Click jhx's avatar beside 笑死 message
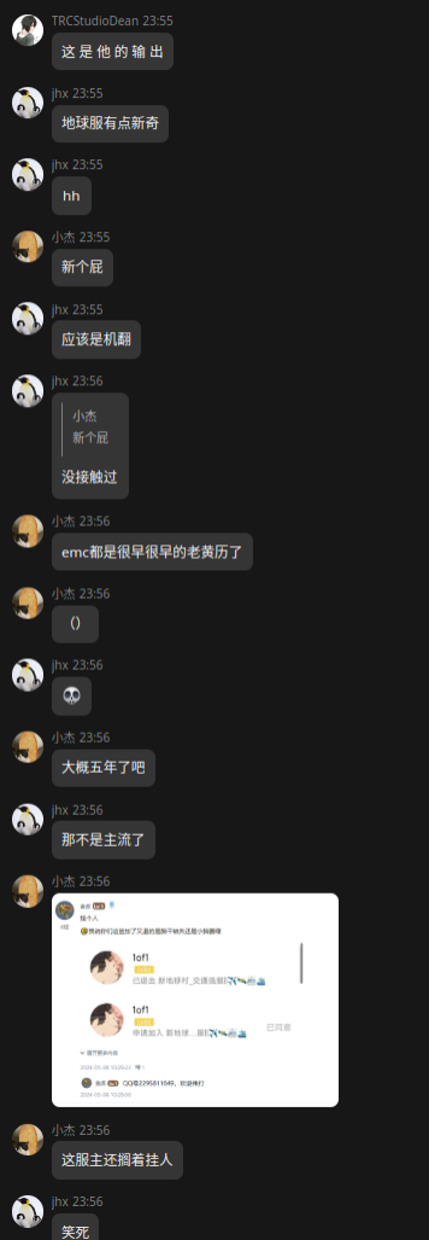Viewport: 429px width, 1240px height. tap(27, 1211)
